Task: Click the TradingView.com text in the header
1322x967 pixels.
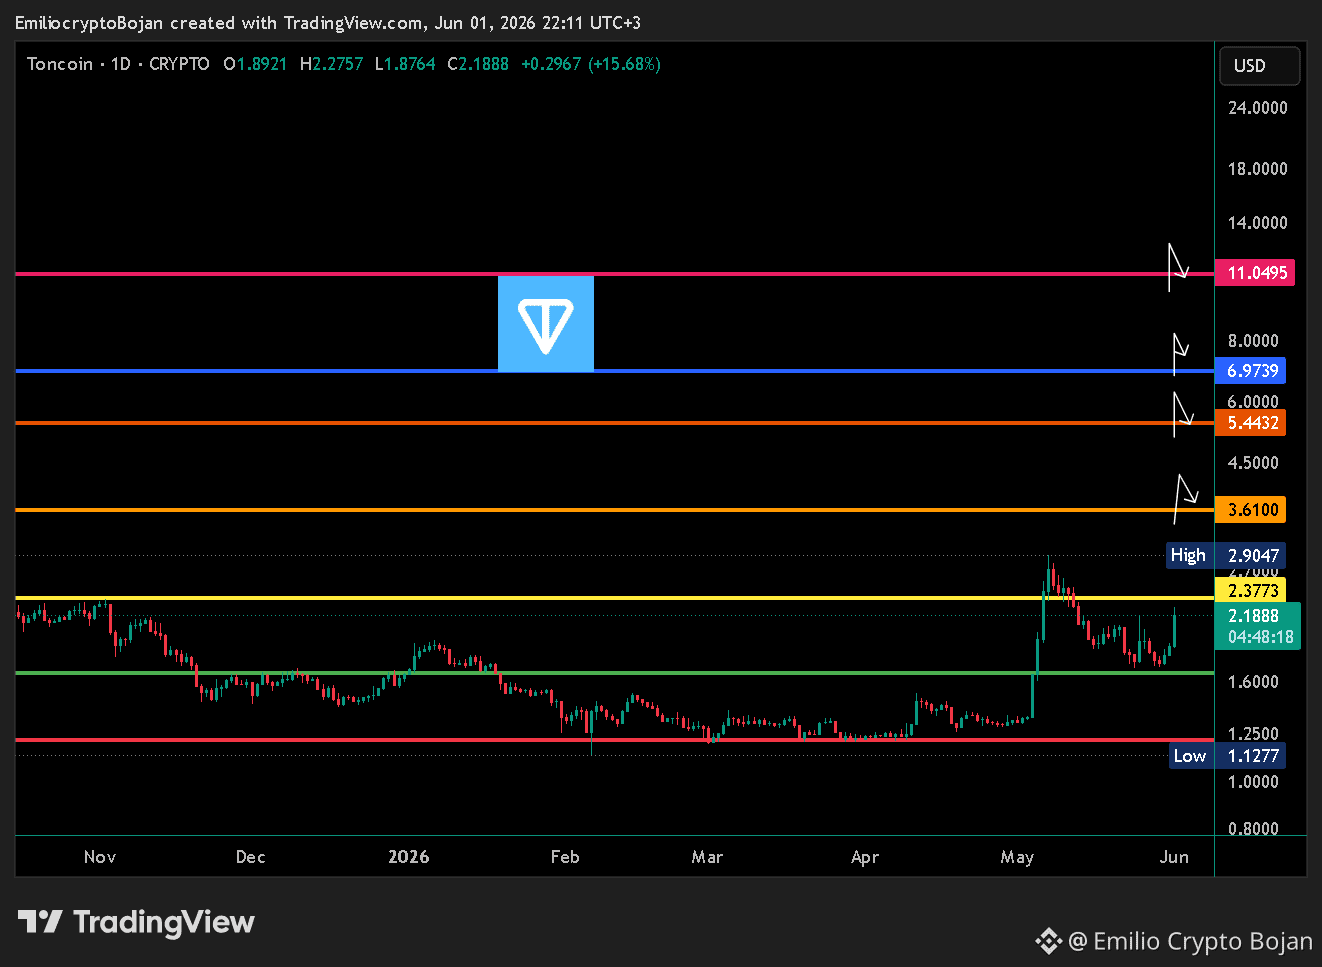Action: click(353, 23)
